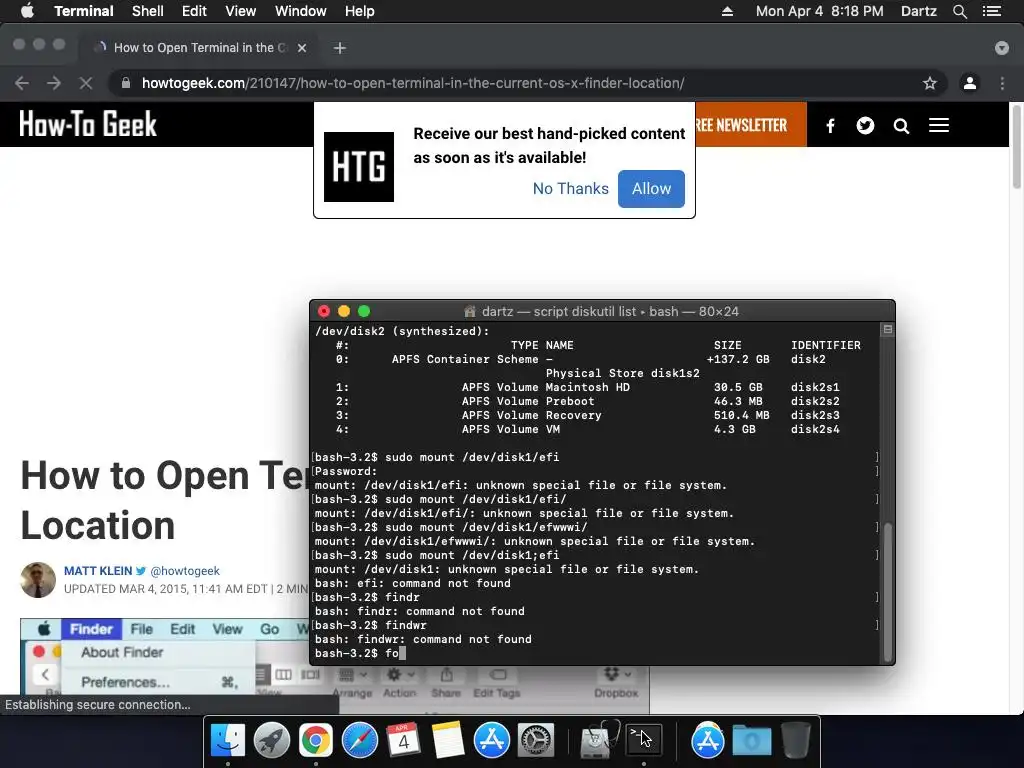
Task: Click Matt Klein author photo
Action: (38, 580)
